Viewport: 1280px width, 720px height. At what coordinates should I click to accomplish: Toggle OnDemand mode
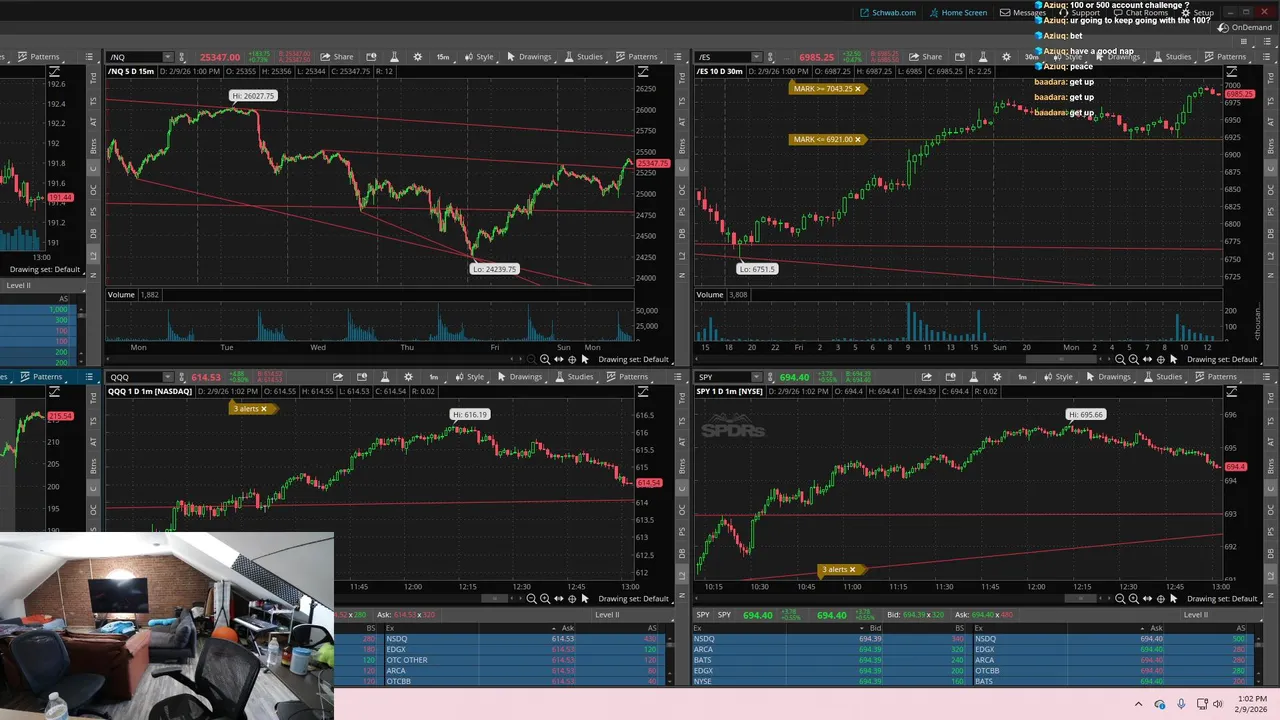pyautogui.click(x=1245, y=28)
